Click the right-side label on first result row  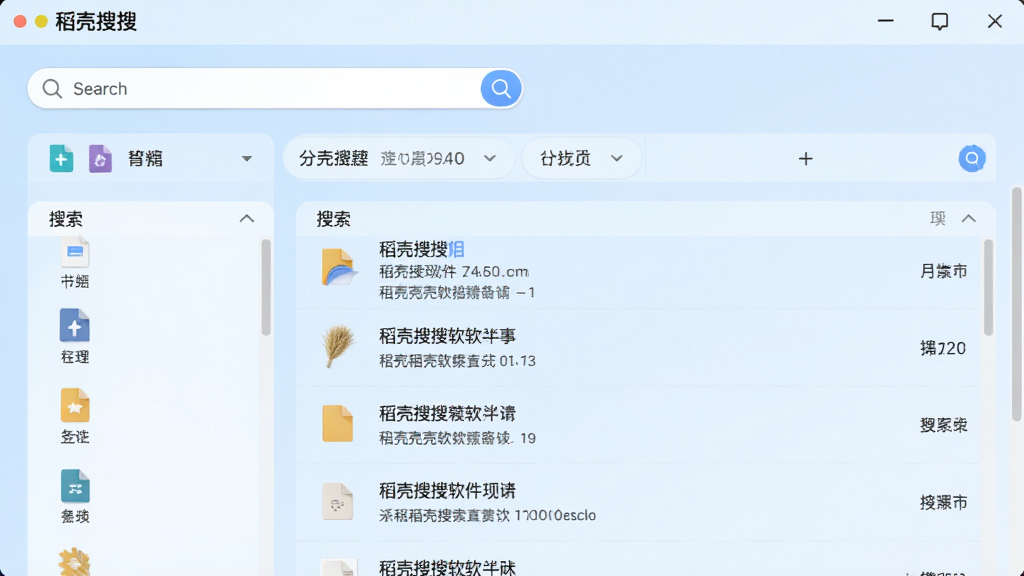click(944, 271)
